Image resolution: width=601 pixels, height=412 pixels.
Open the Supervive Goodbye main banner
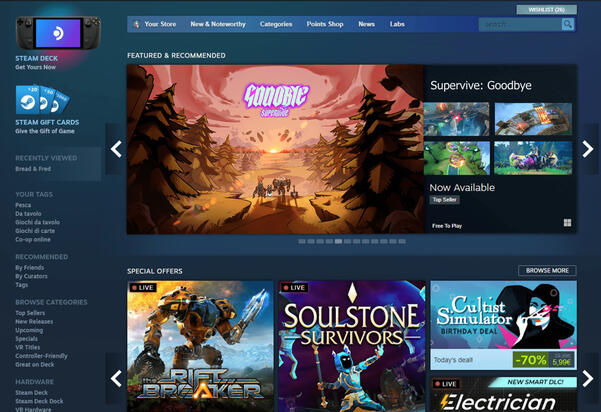click(275, 149)
